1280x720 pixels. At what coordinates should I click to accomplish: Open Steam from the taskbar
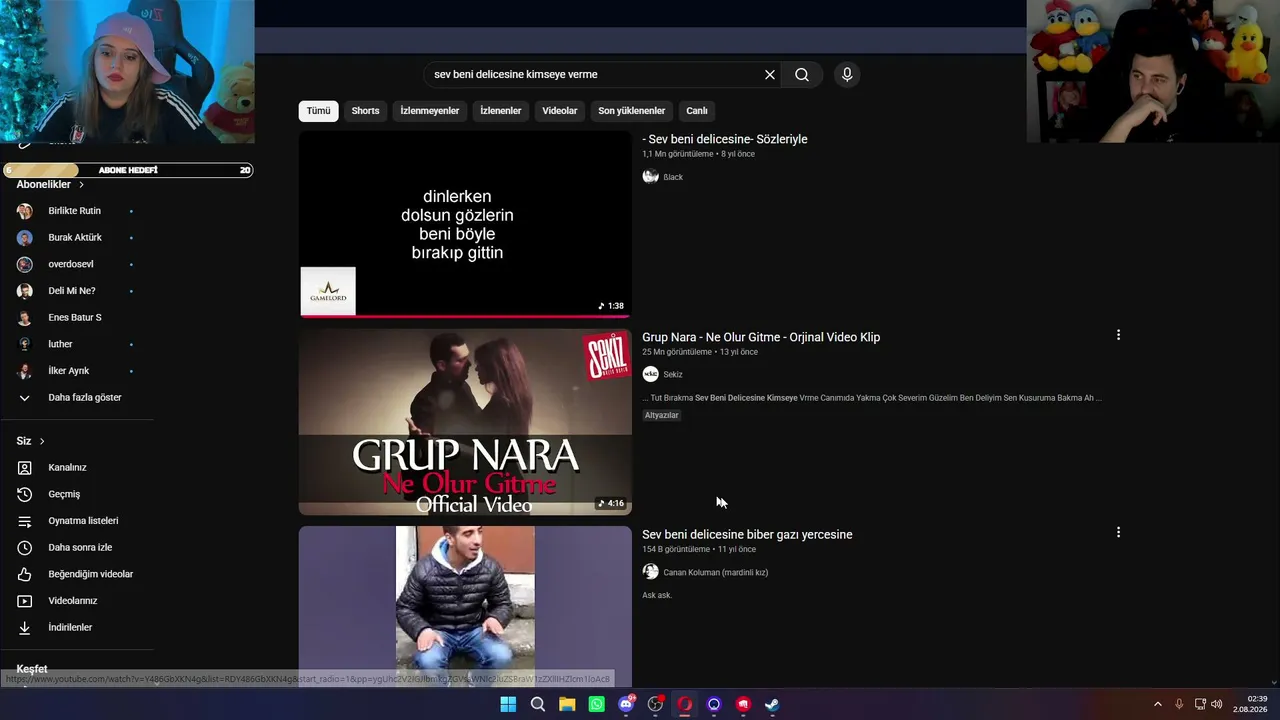(773, 704)
